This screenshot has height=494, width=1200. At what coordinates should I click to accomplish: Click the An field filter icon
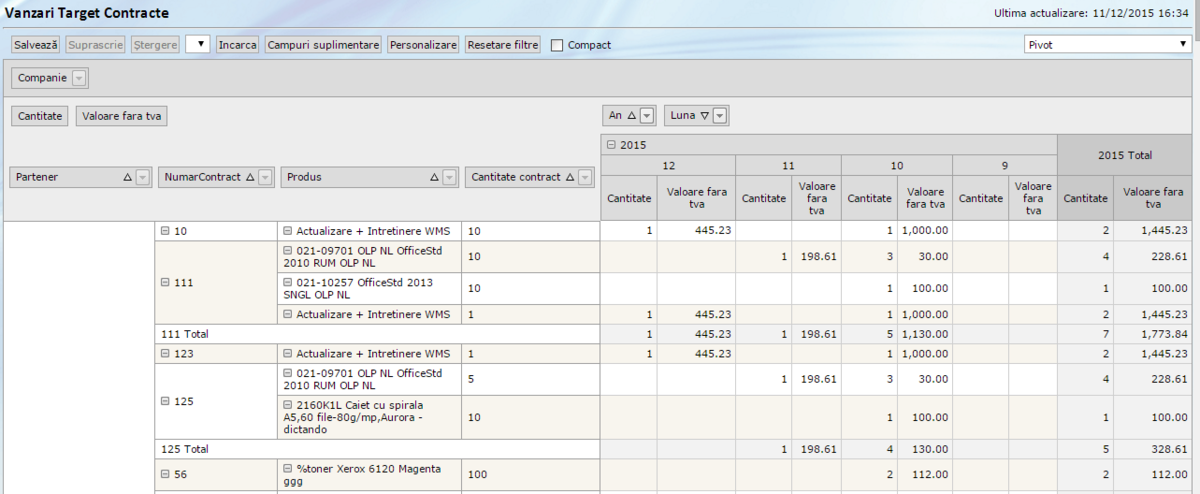click(x=647, y=116)
